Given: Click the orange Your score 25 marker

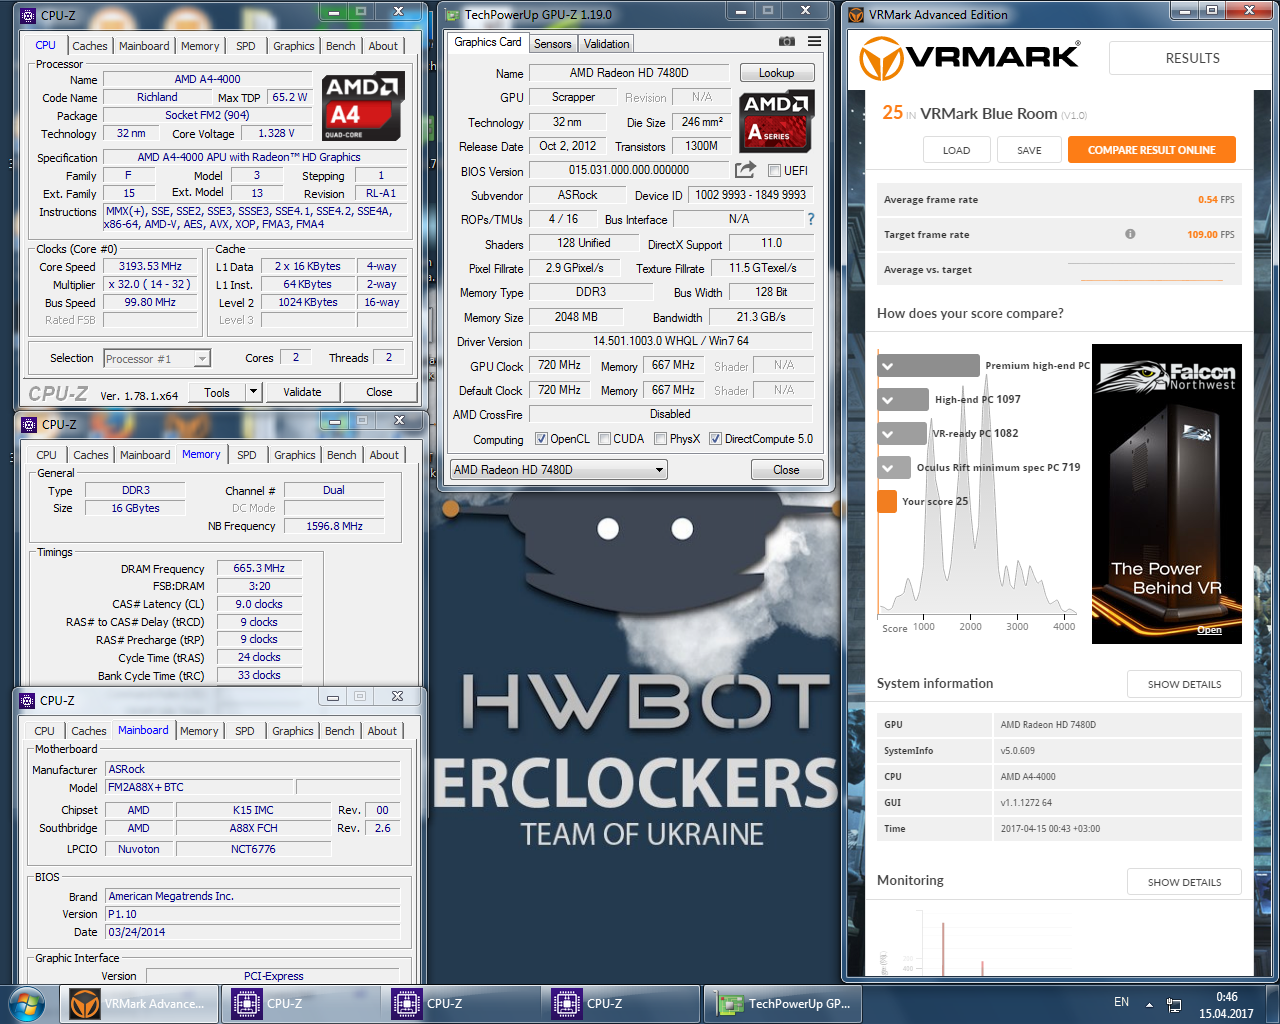Looking at the screenshot, I should 886,501.
